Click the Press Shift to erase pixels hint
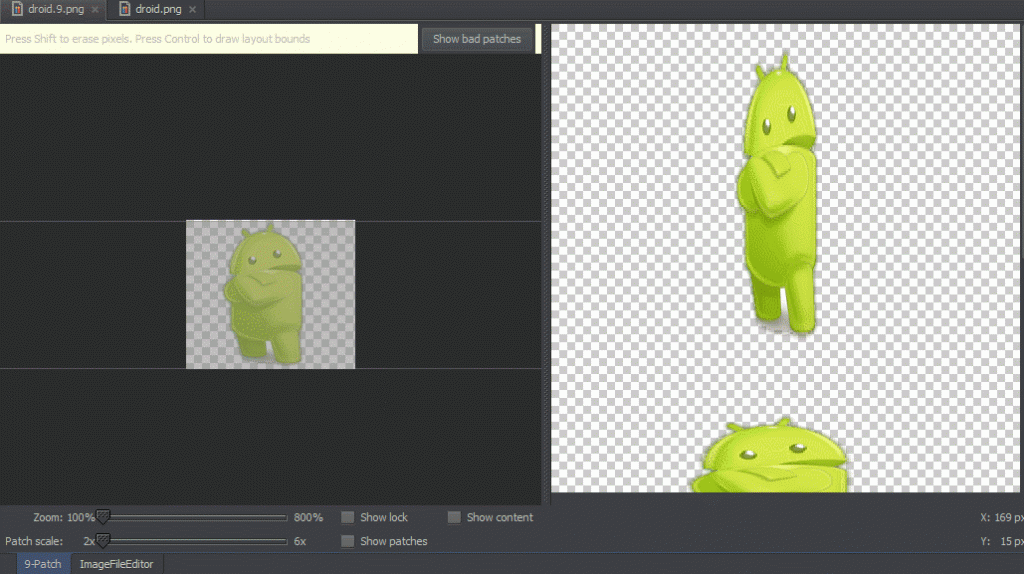This screenshot has width=1024, height=574. click(157, 39)
